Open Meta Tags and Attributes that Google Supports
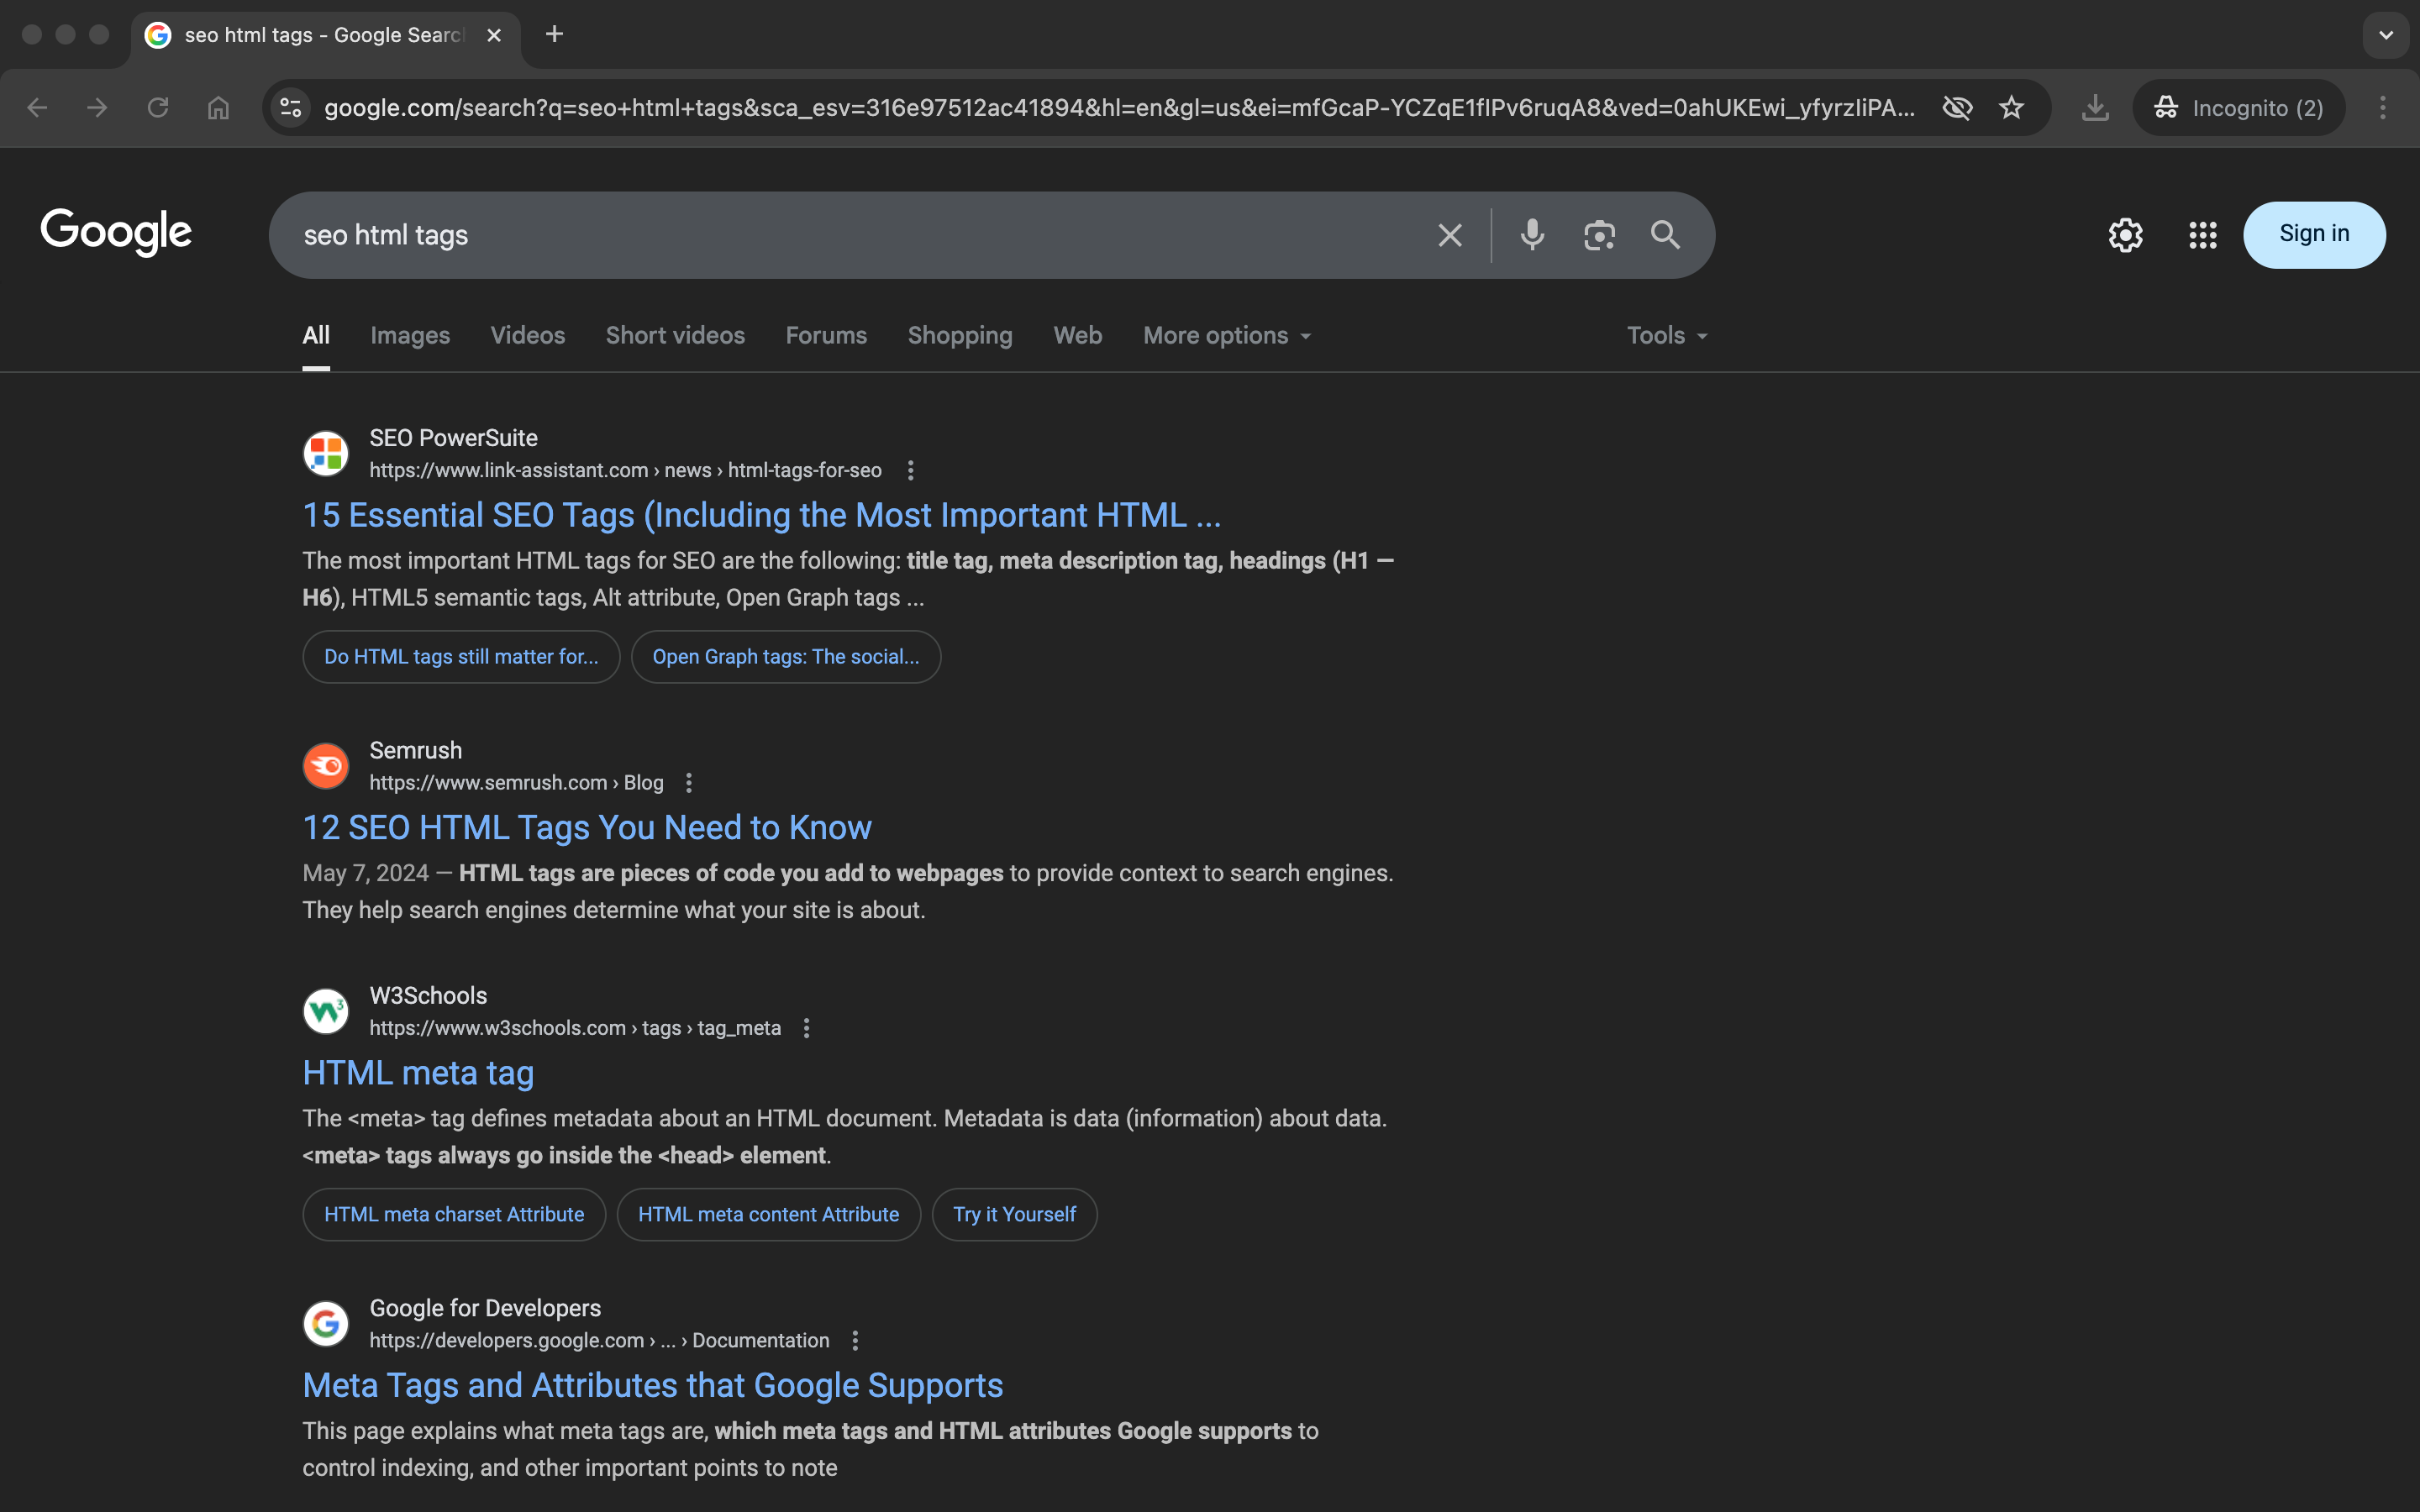Screen dimensions: 2420x1512 [653, 1385]
